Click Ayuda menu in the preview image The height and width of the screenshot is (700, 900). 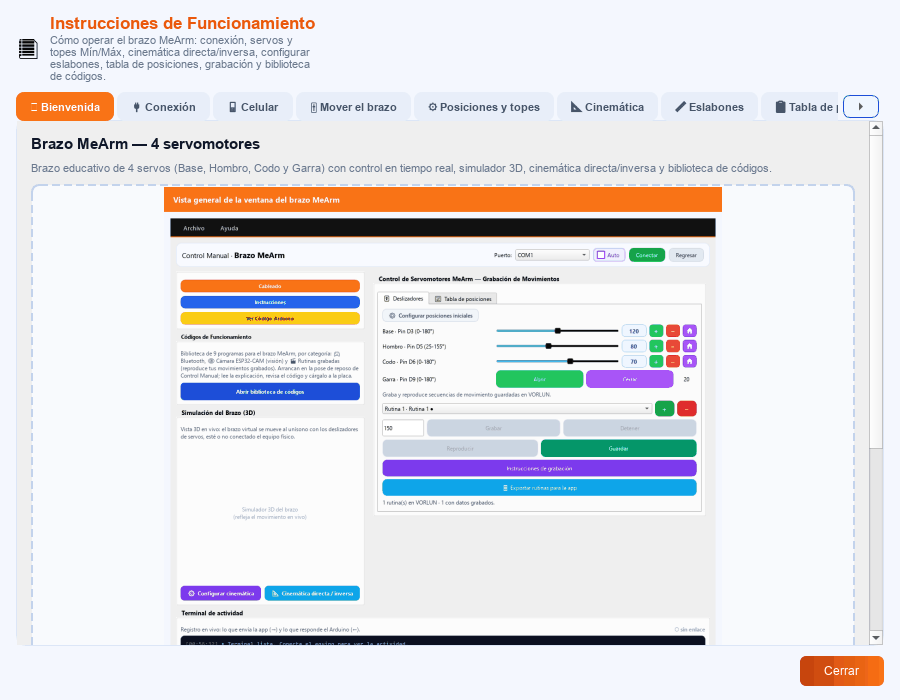229,228
